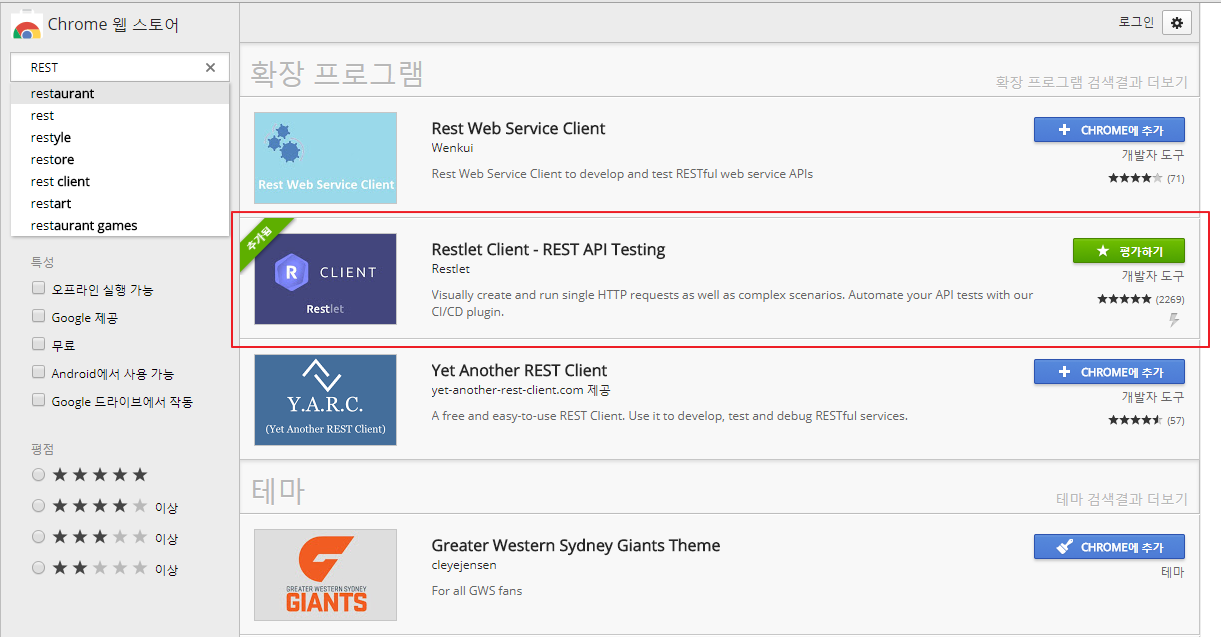1221x637 pixels.
Task: Add Rest Web Service Client to Chrome
Action: pos(1109,130)
